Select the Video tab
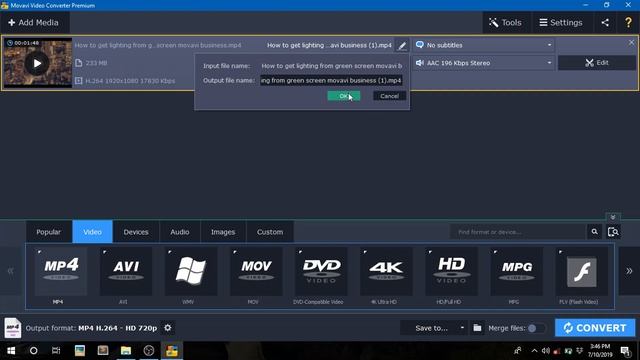Viewport: 640px width, 360px height. pos(93,232)
